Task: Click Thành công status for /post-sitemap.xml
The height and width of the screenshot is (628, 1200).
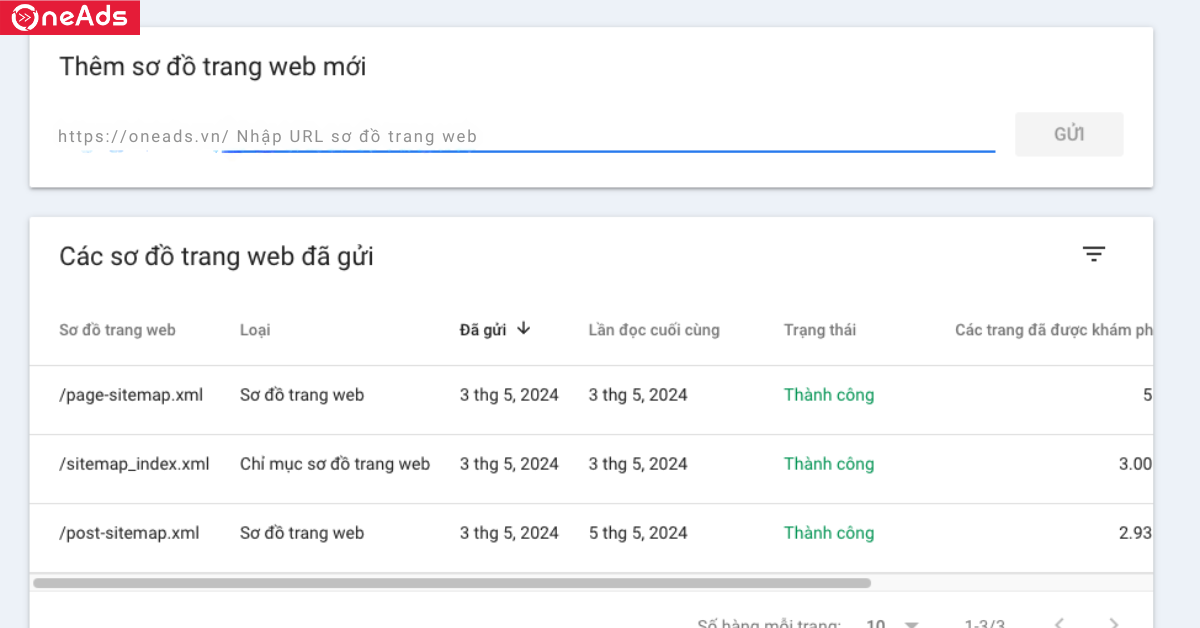Action: pyautogui.click(x=828, y=533)
